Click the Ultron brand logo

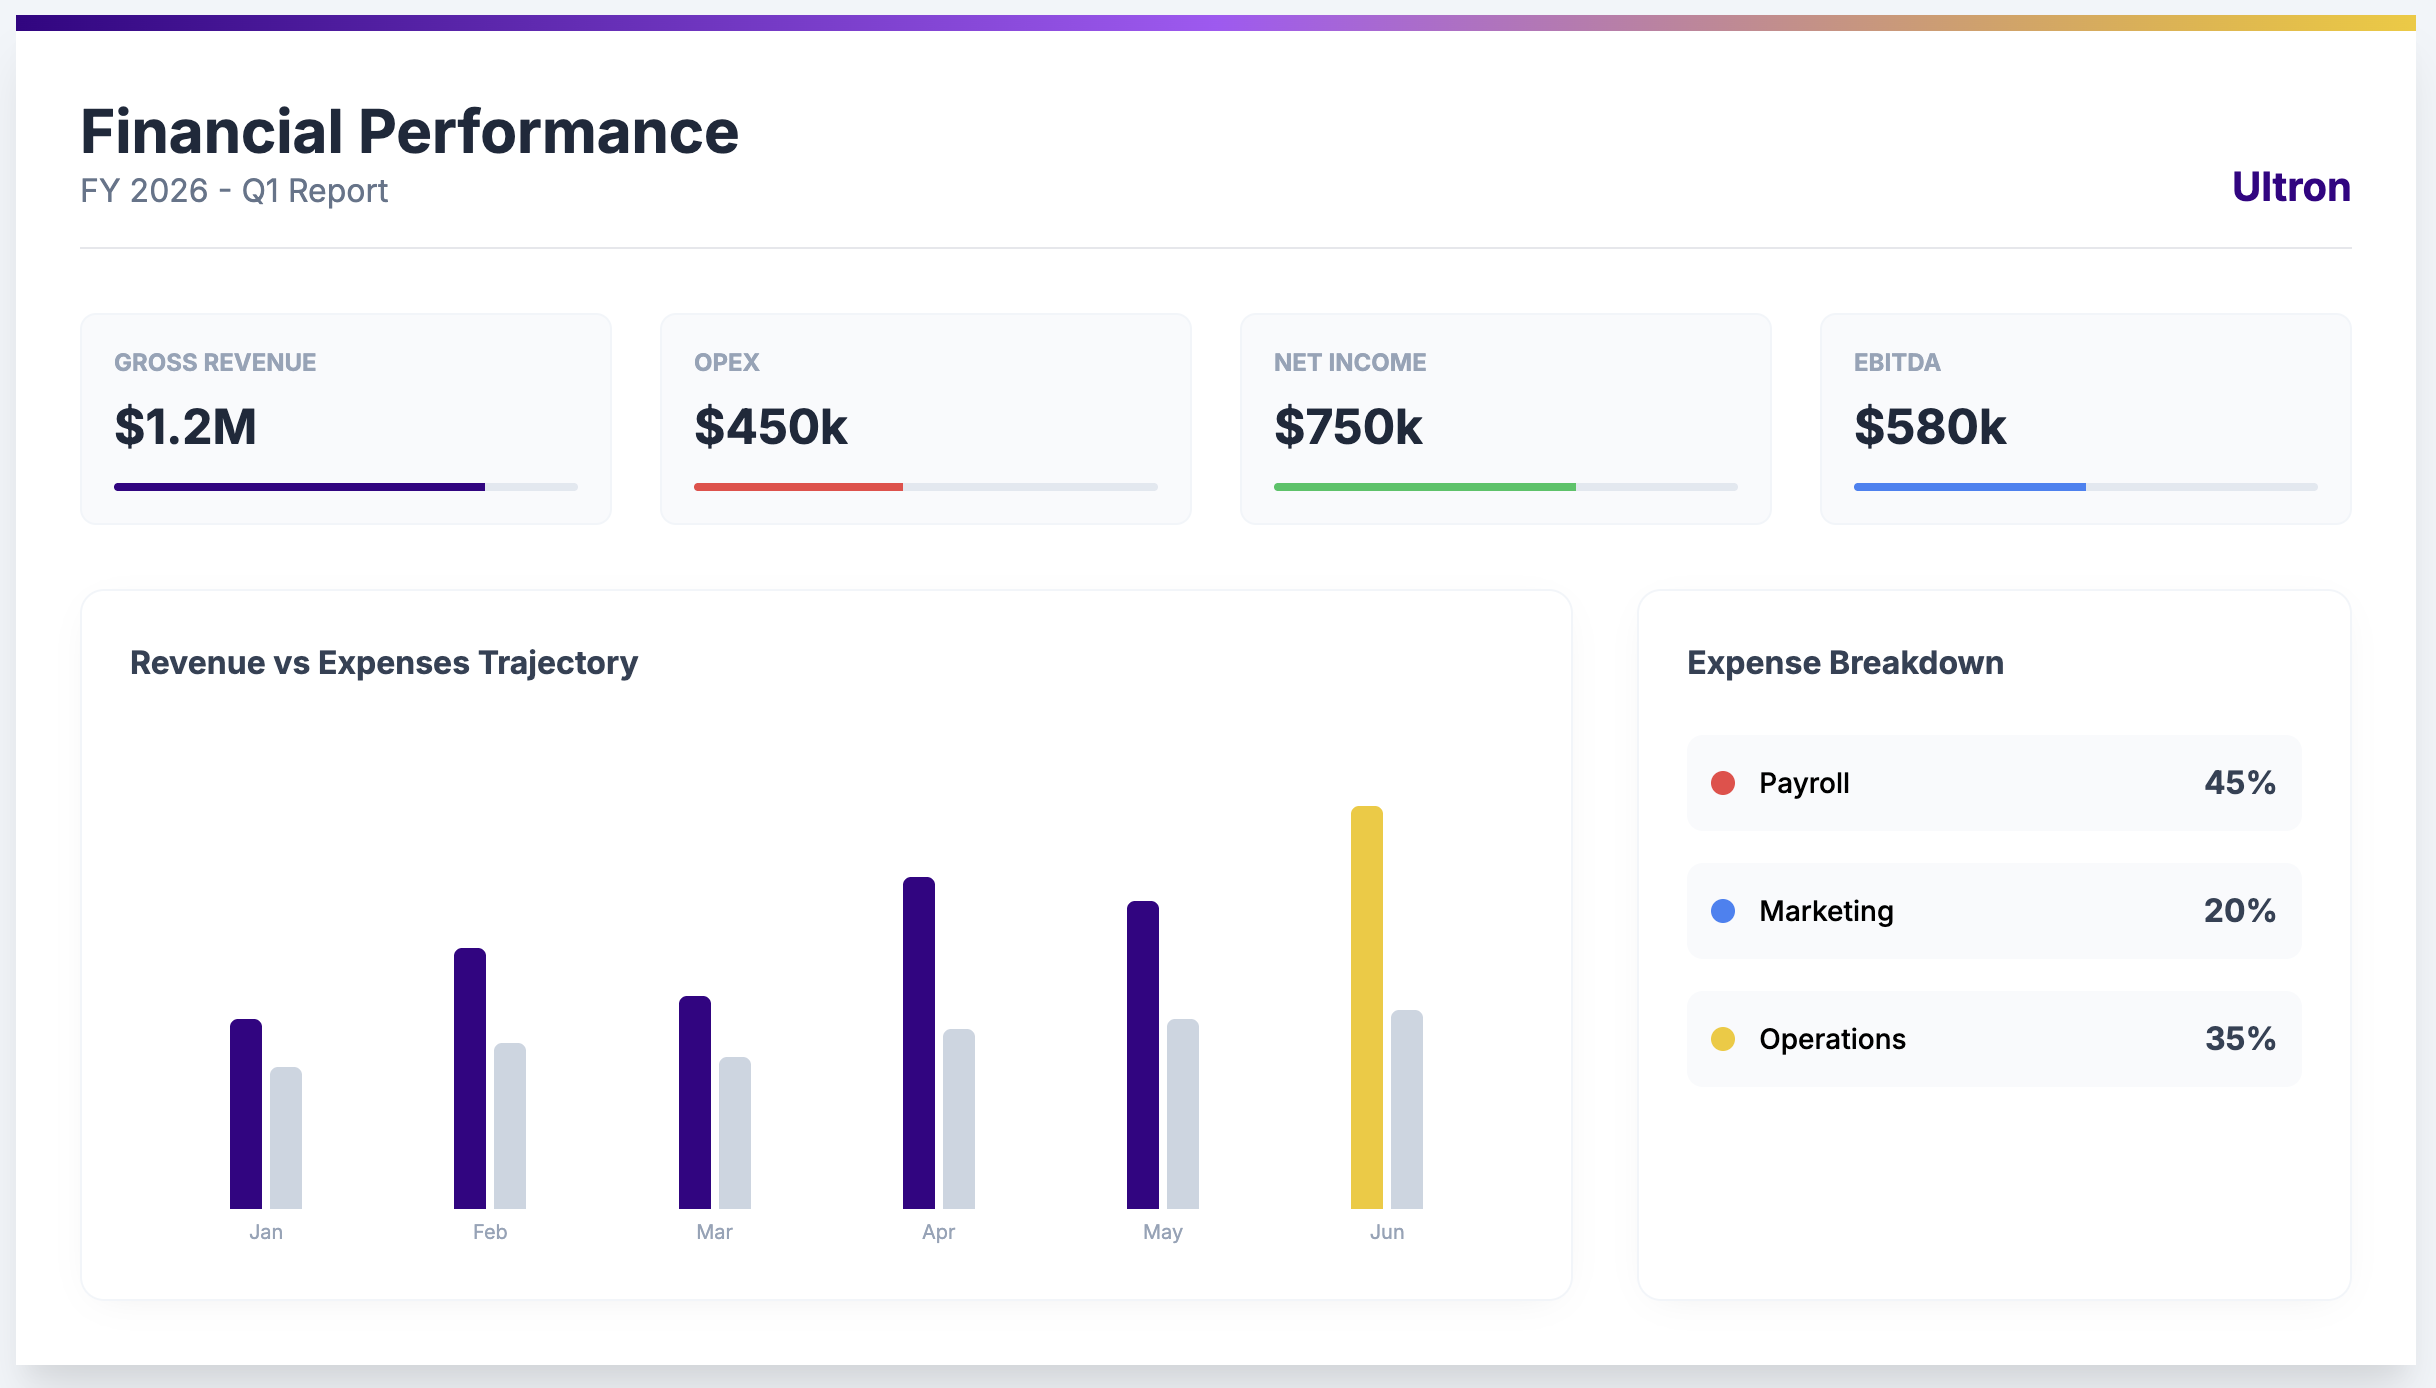coord(2291,186)
